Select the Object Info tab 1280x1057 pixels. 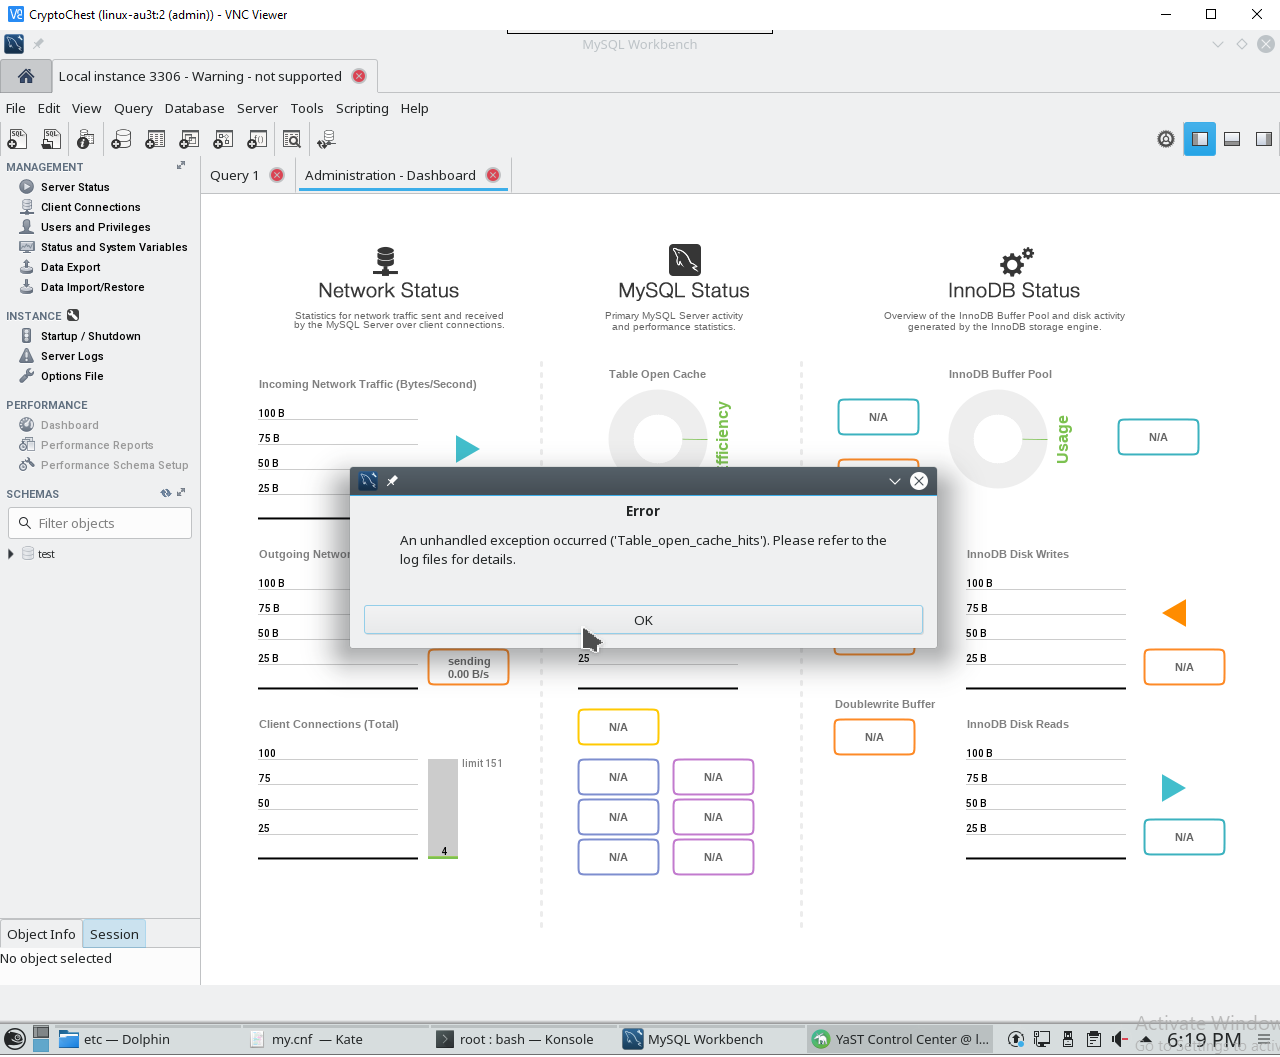click(41, 934)
